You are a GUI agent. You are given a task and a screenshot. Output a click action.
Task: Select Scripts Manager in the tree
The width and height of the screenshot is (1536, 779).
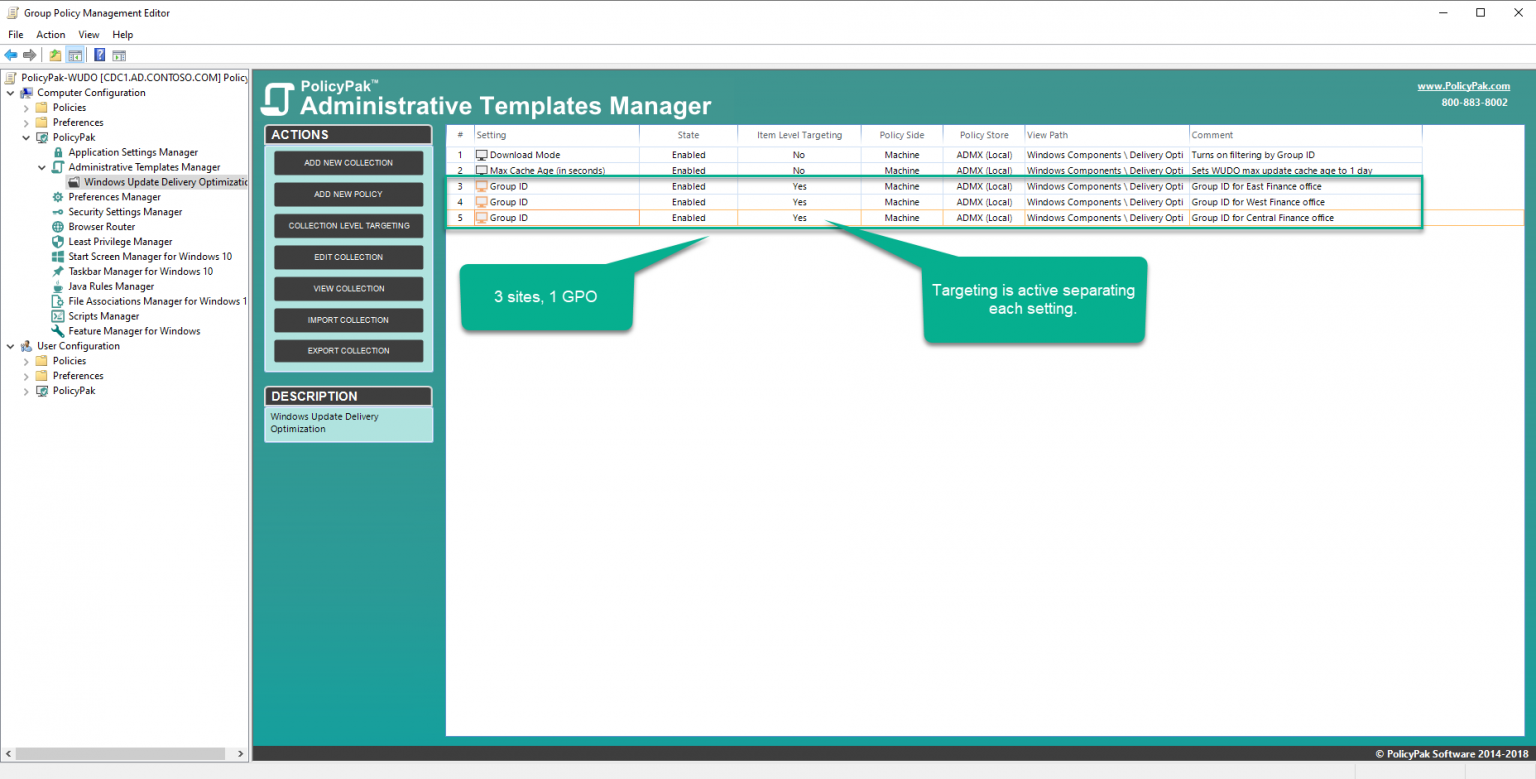[x=103, y=316]
